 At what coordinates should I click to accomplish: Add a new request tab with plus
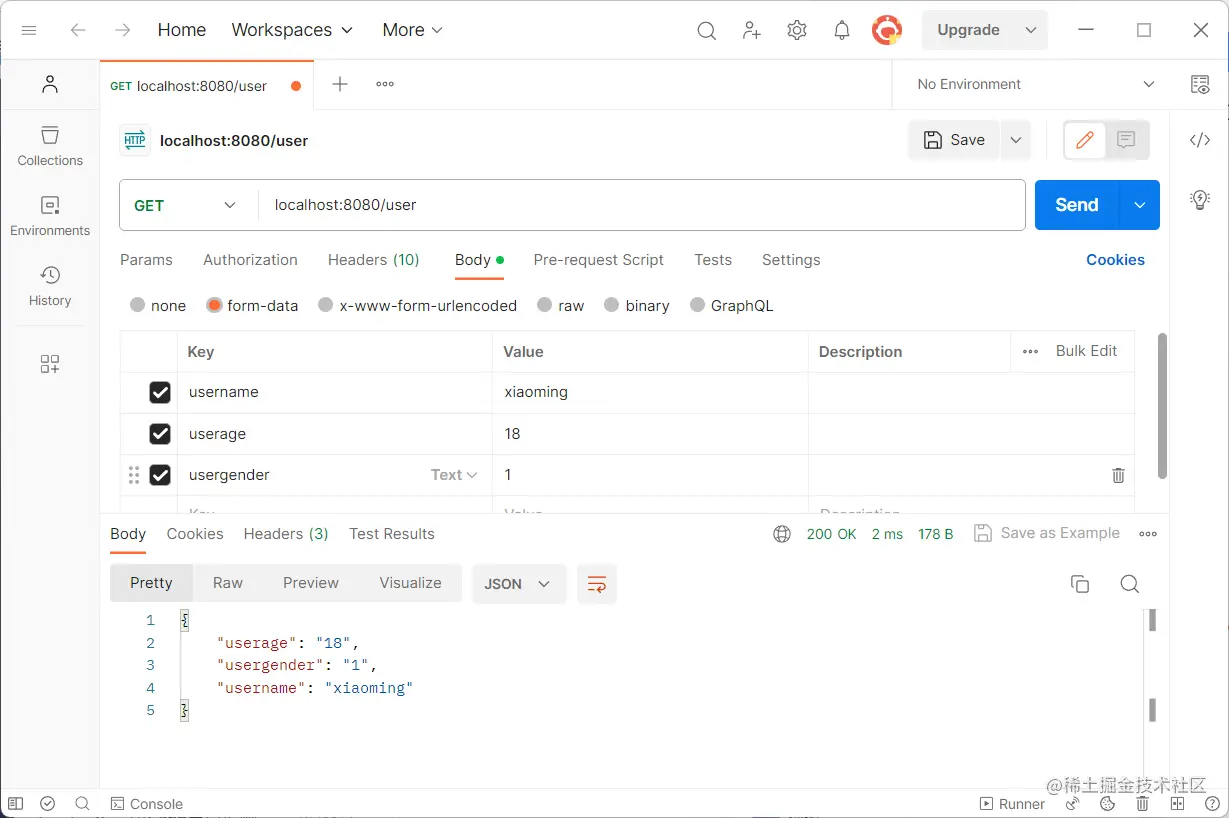pyautogui.click(x=340, y=84)
